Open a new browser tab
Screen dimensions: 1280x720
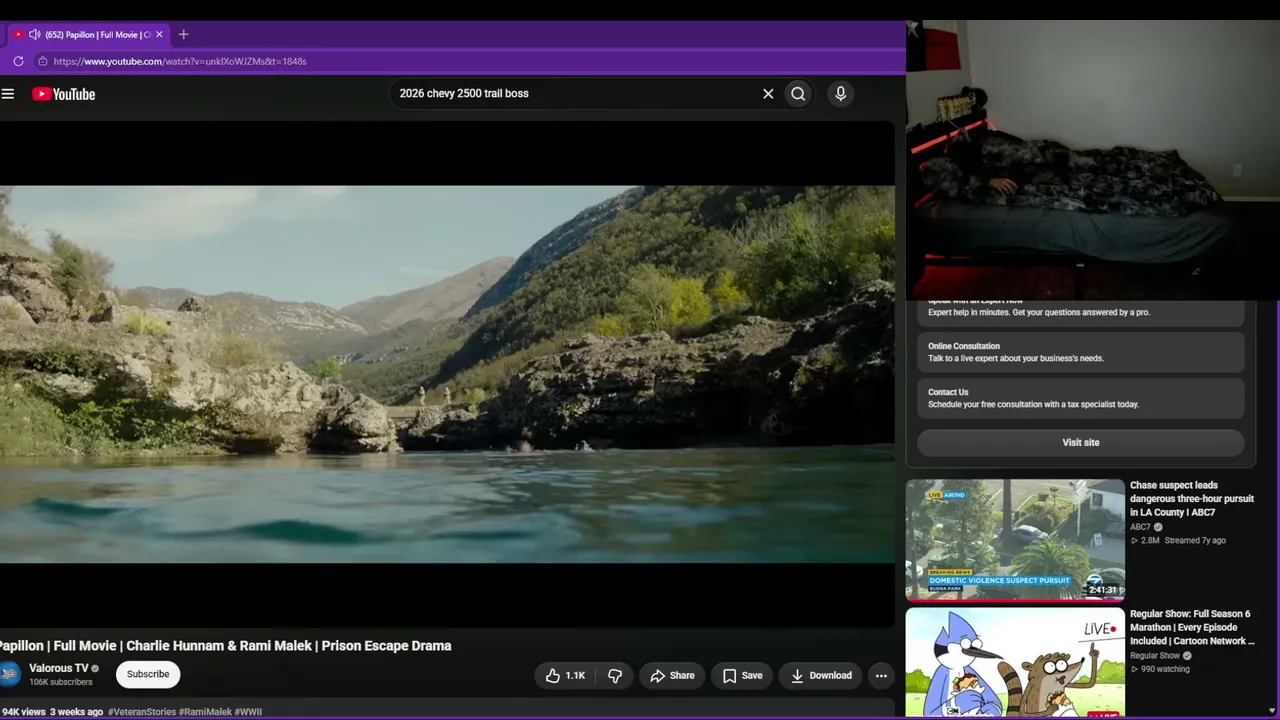pyautogui.click(x=183, y=34)
